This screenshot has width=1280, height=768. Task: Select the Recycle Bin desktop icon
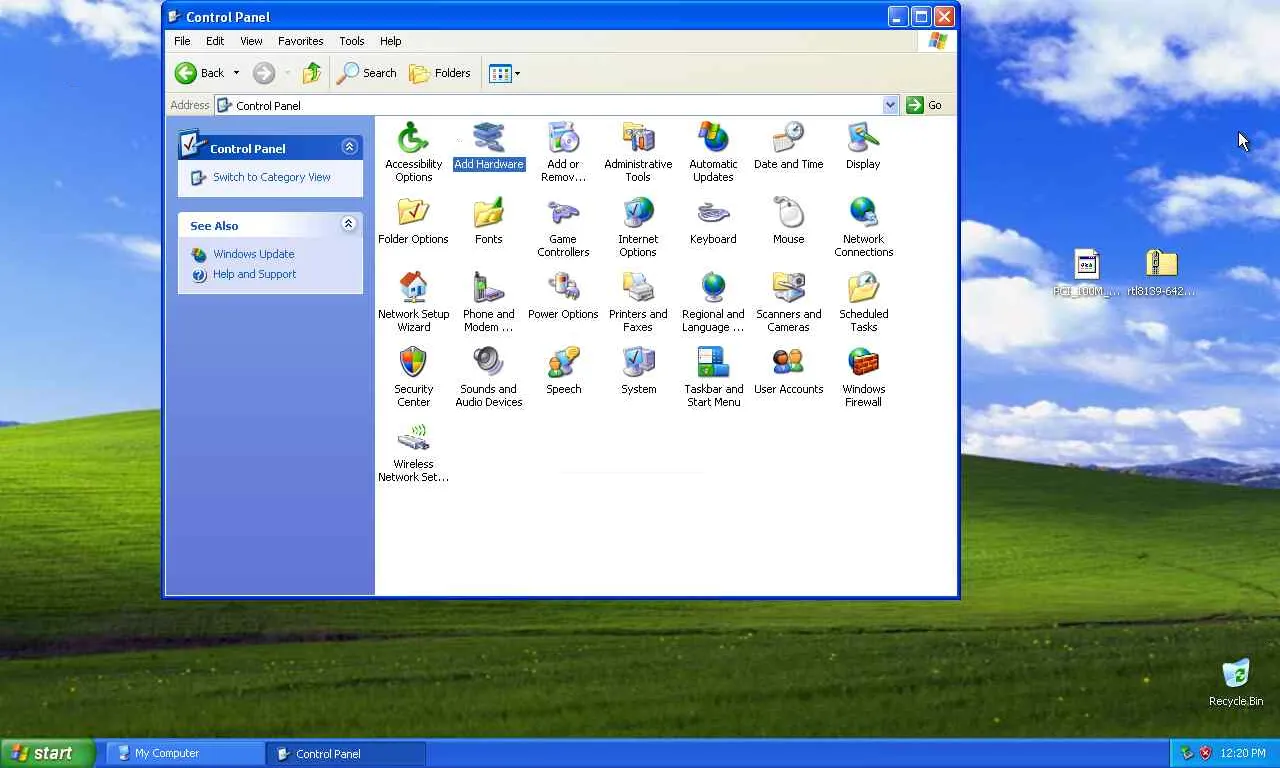pyautogui.click(x=1236, y=683)
